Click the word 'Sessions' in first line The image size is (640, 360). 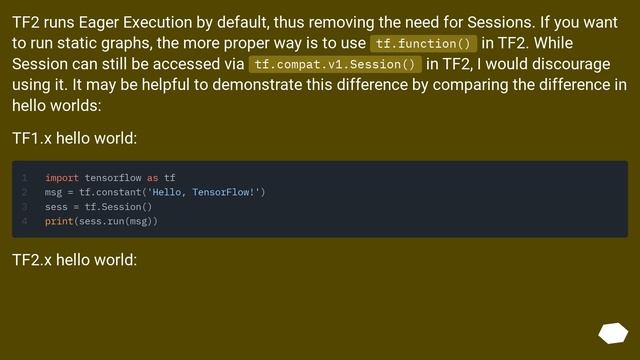pyautogui.click(x=500, y=22)
